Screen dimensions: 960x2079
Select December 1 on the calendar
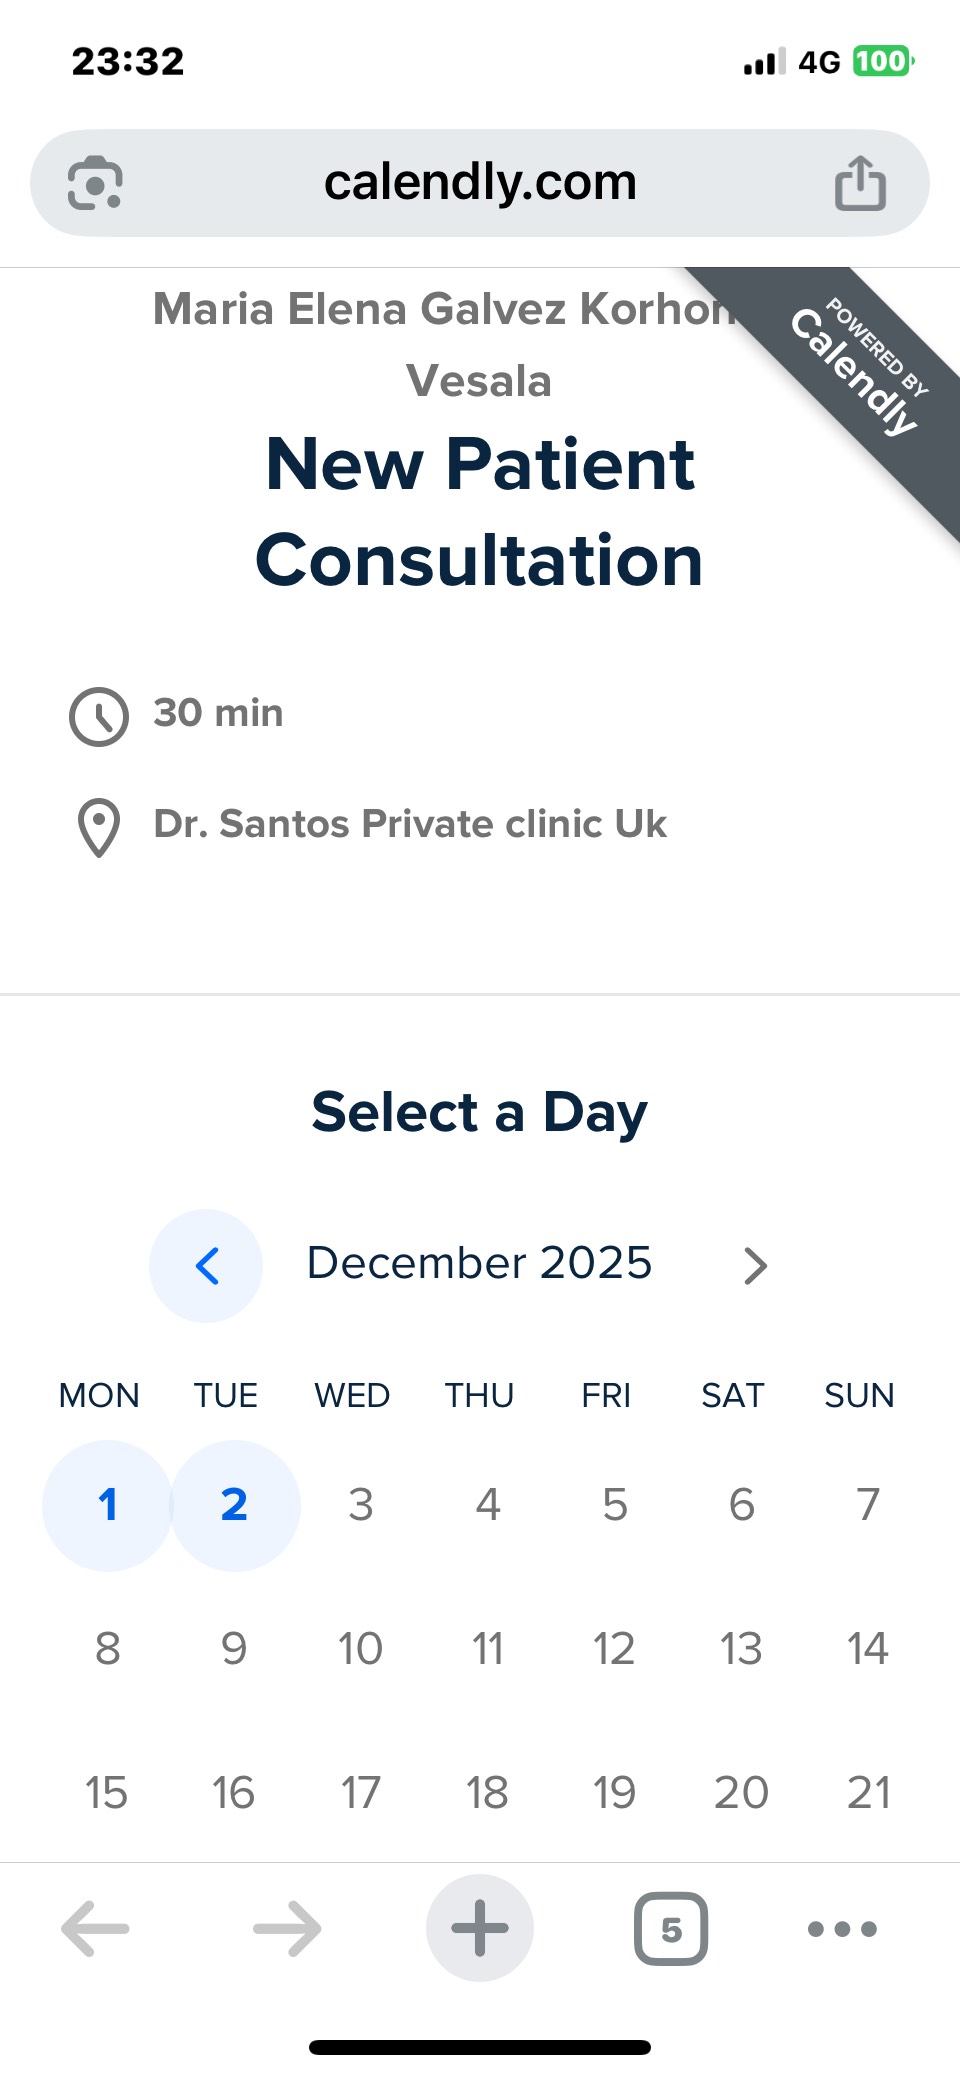click(107, 1505)
